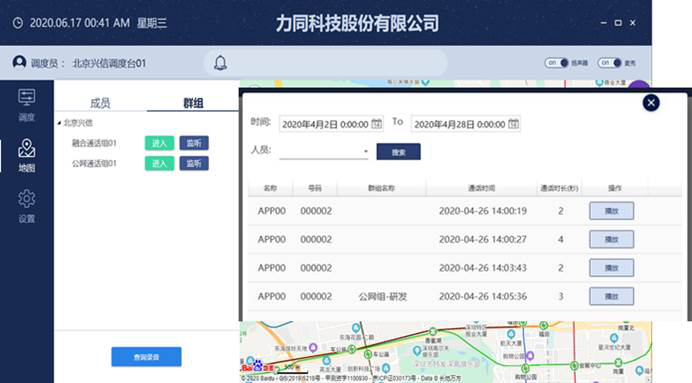Click the notification bell icon

220,63
